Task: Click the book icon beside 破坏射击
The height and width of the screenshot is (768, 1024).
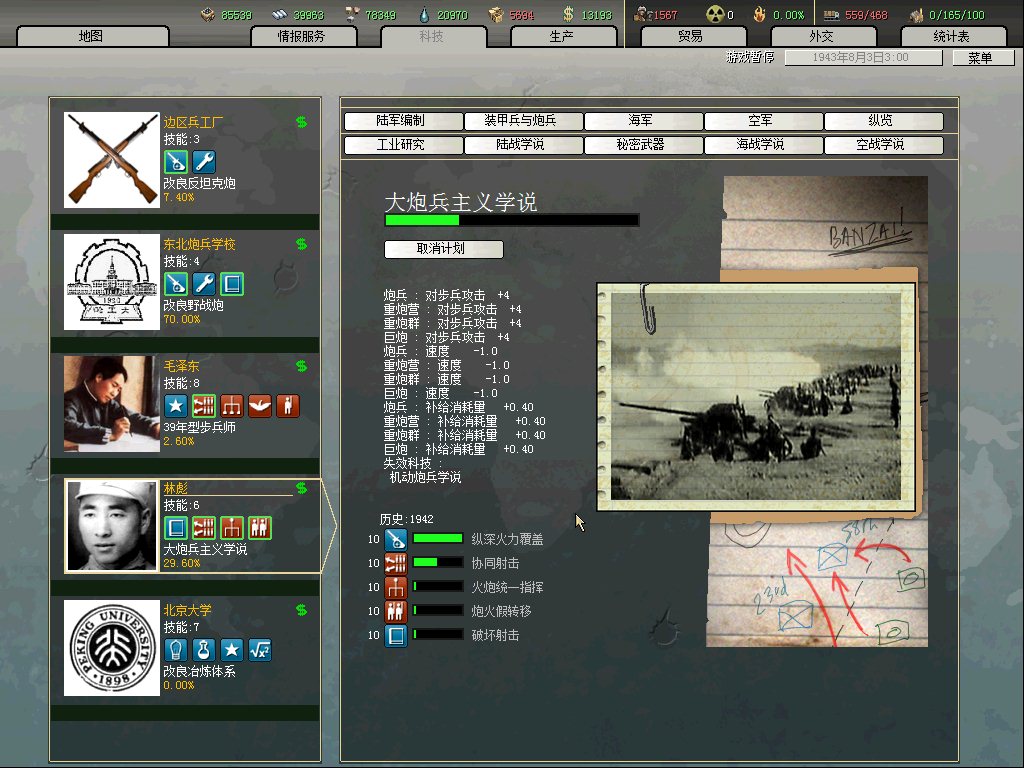Action: point(396,635)
